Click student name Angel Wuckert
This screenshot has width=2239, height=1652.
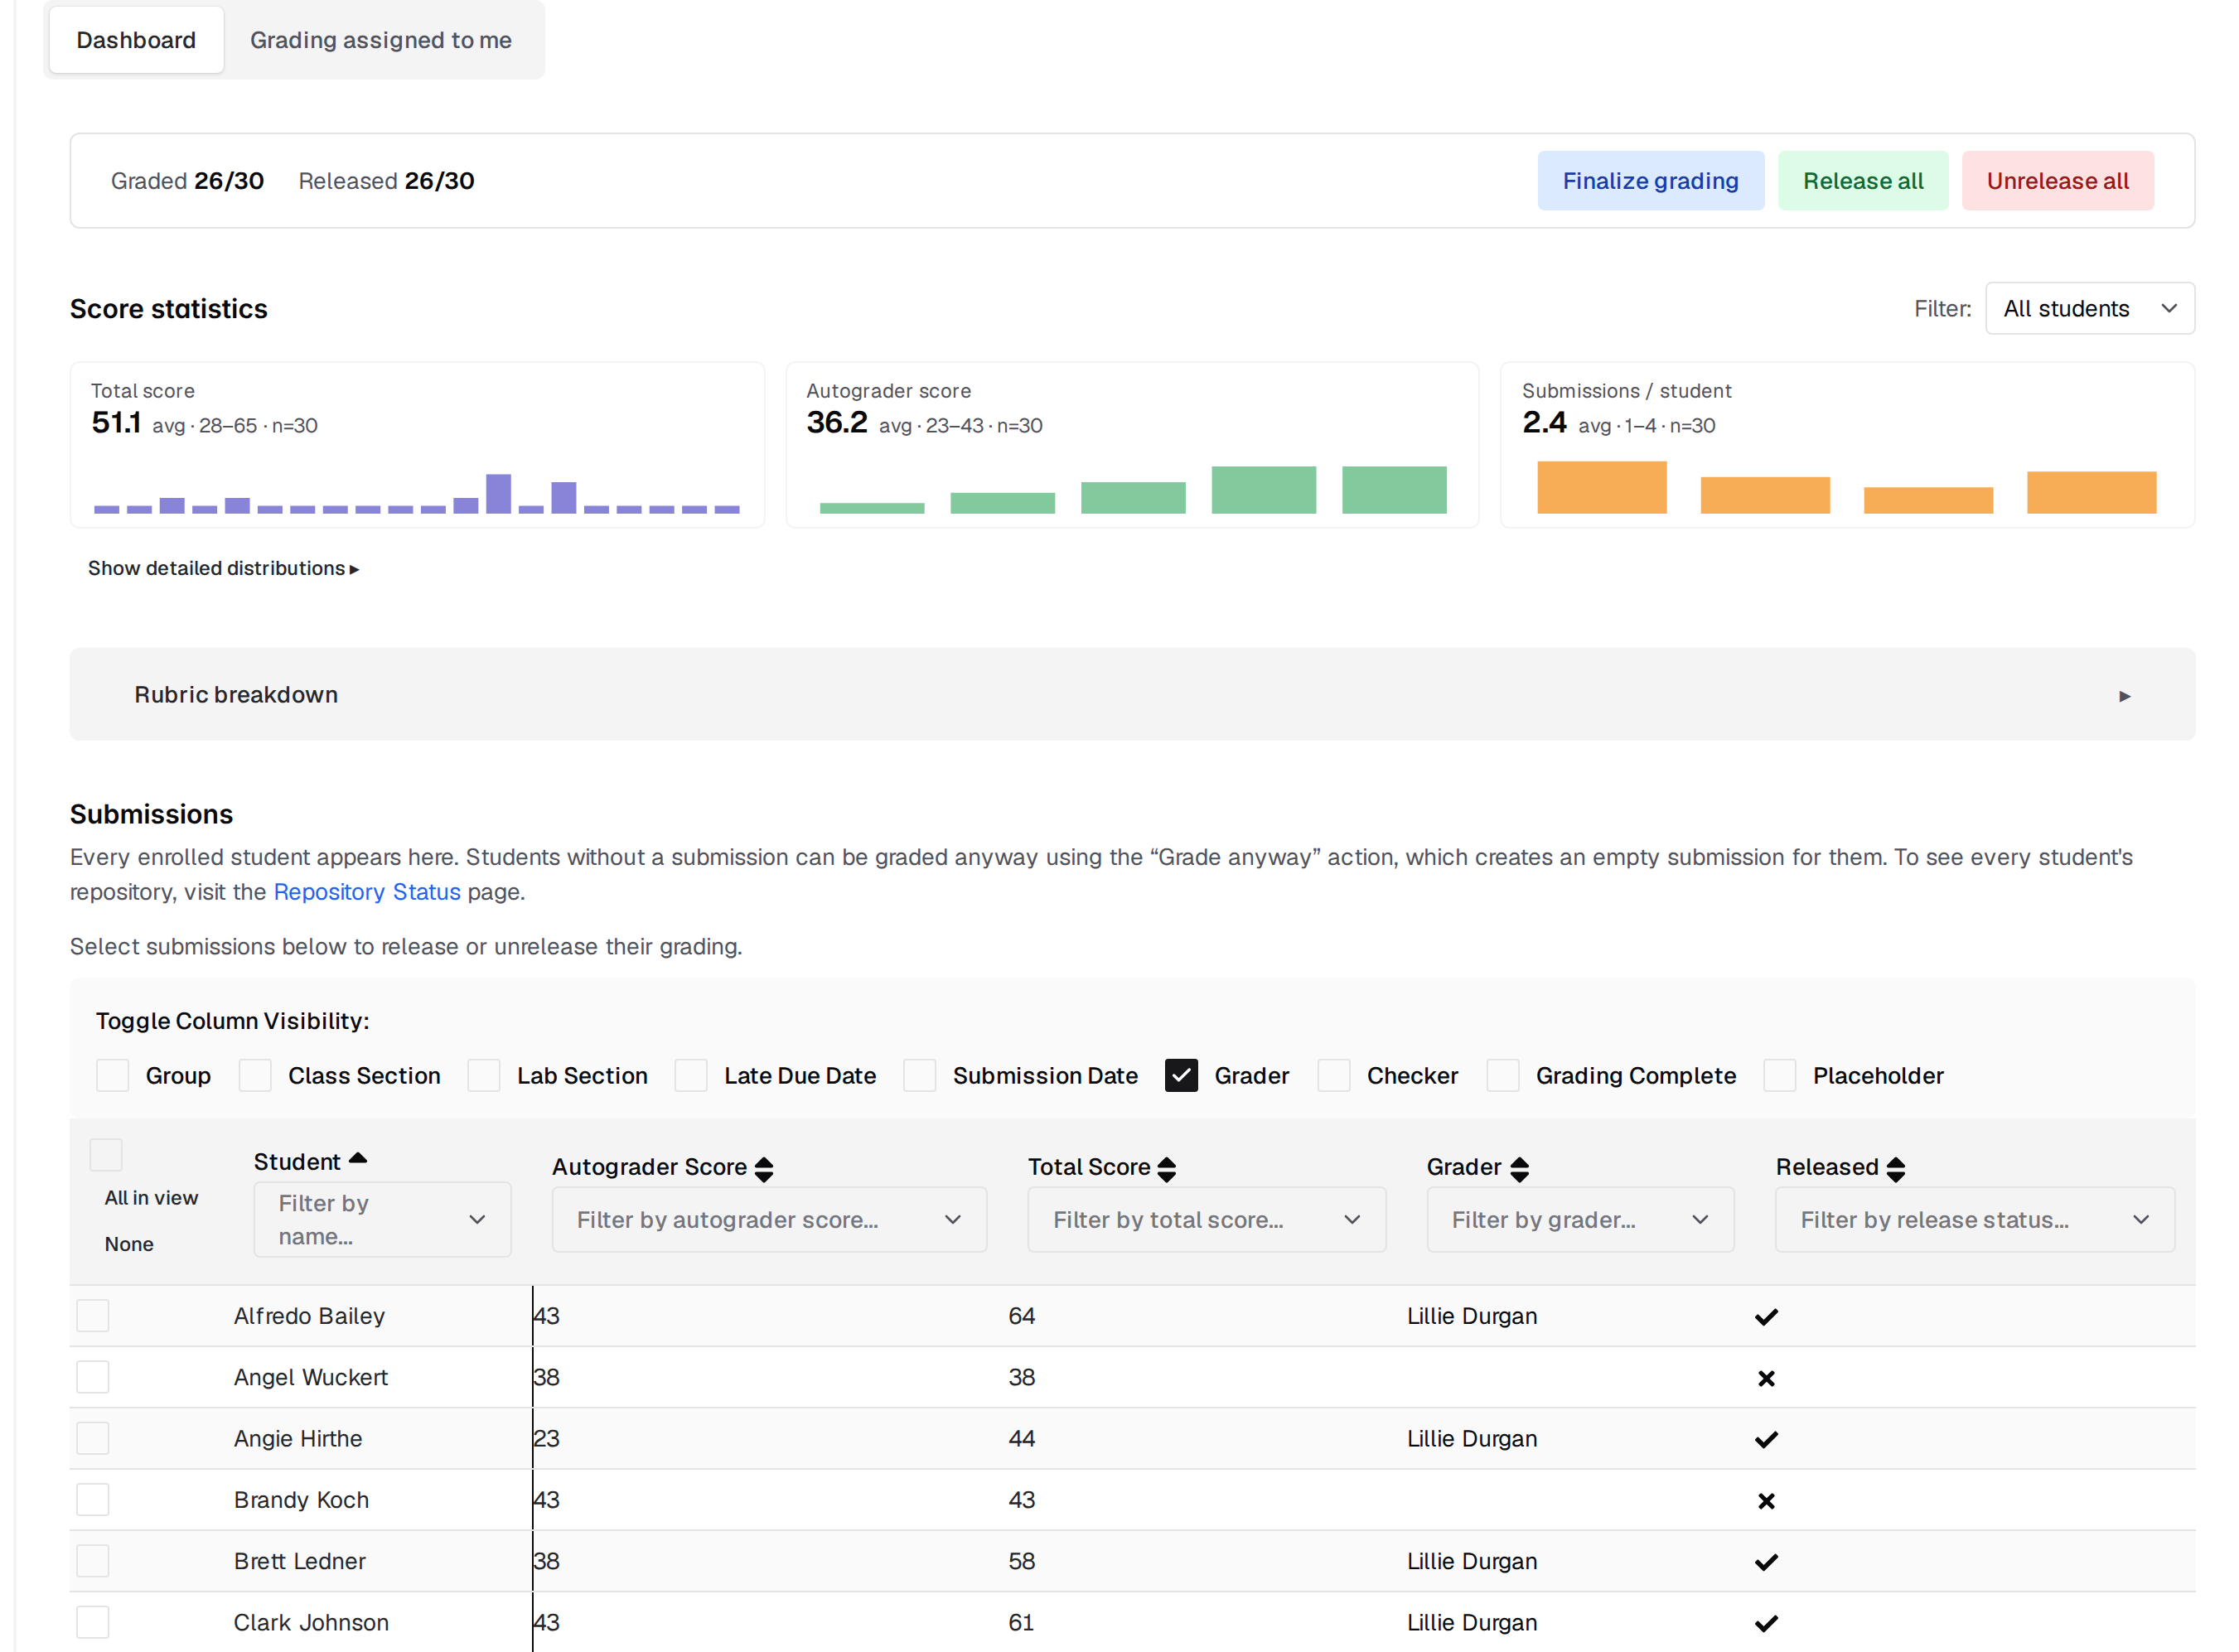[311, 1377]
